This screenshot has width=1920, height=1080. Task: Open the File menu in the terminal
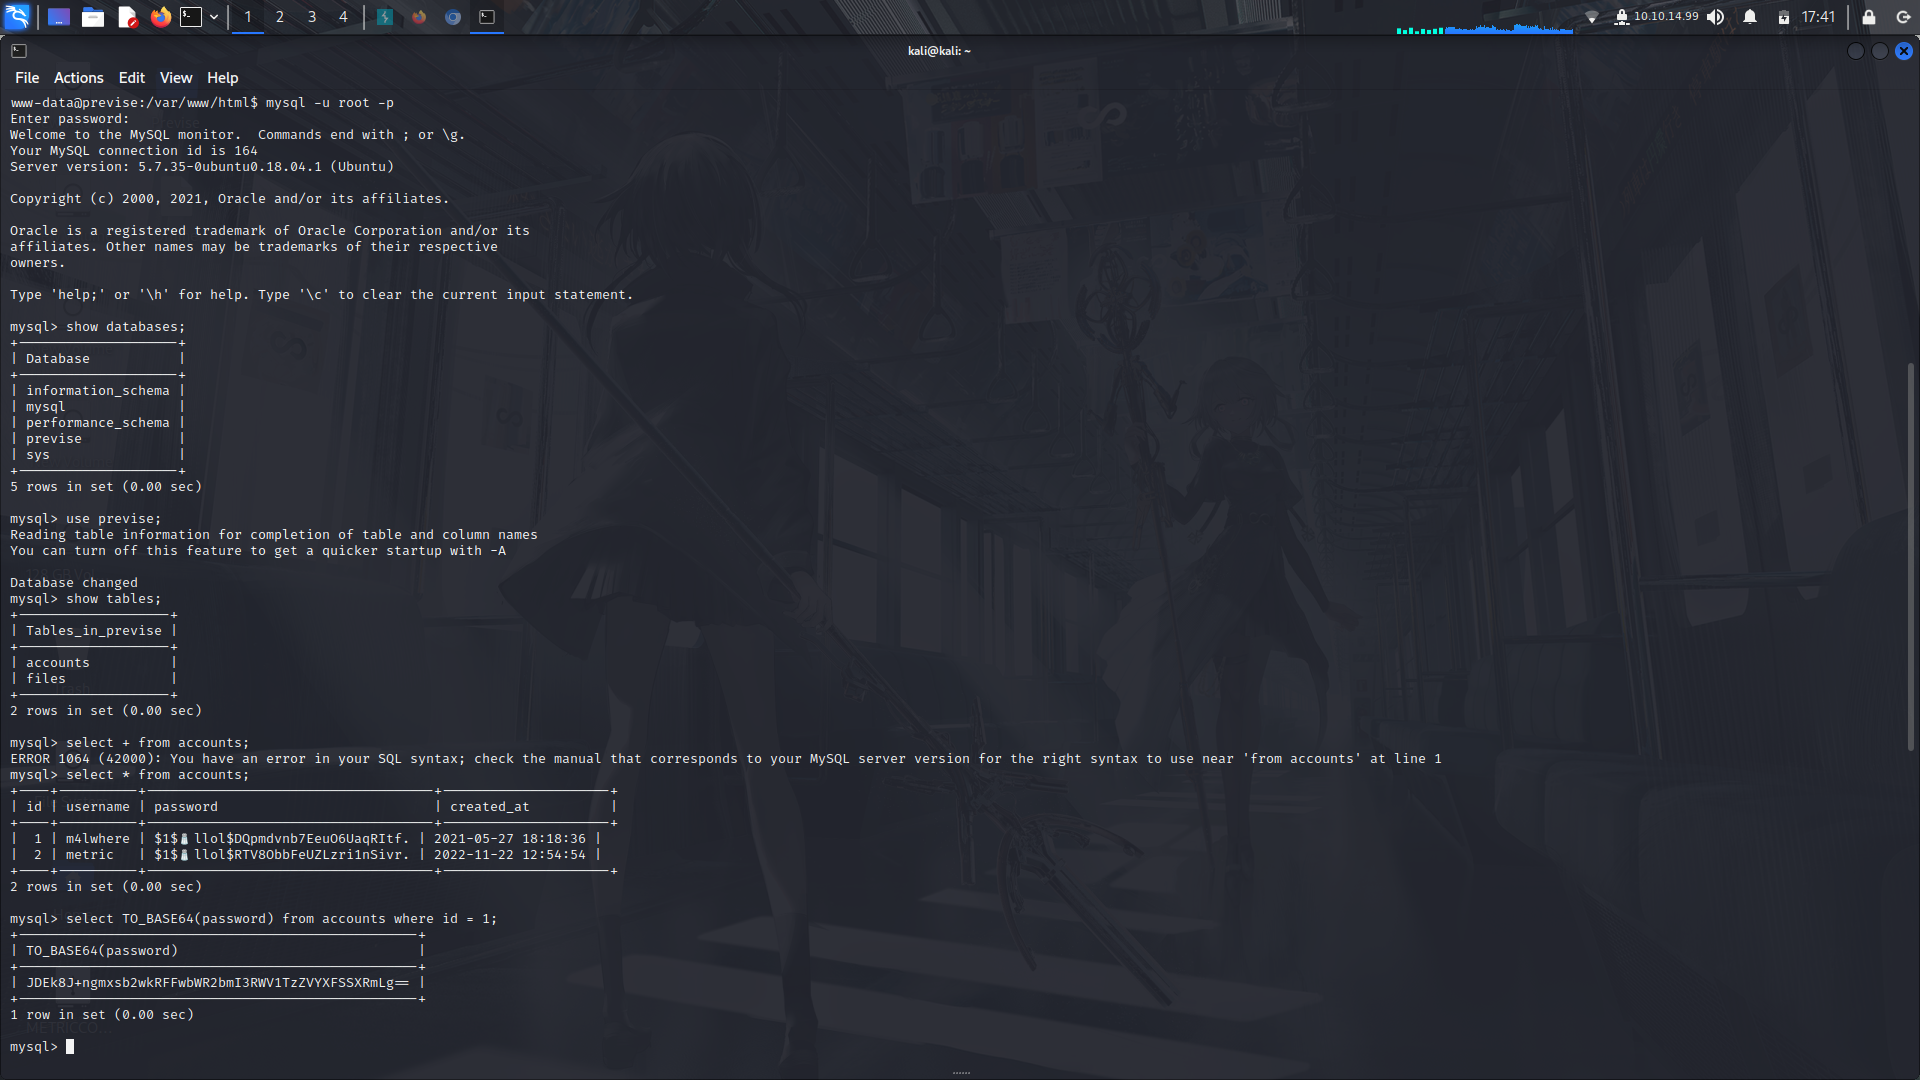tap(26, 77)
